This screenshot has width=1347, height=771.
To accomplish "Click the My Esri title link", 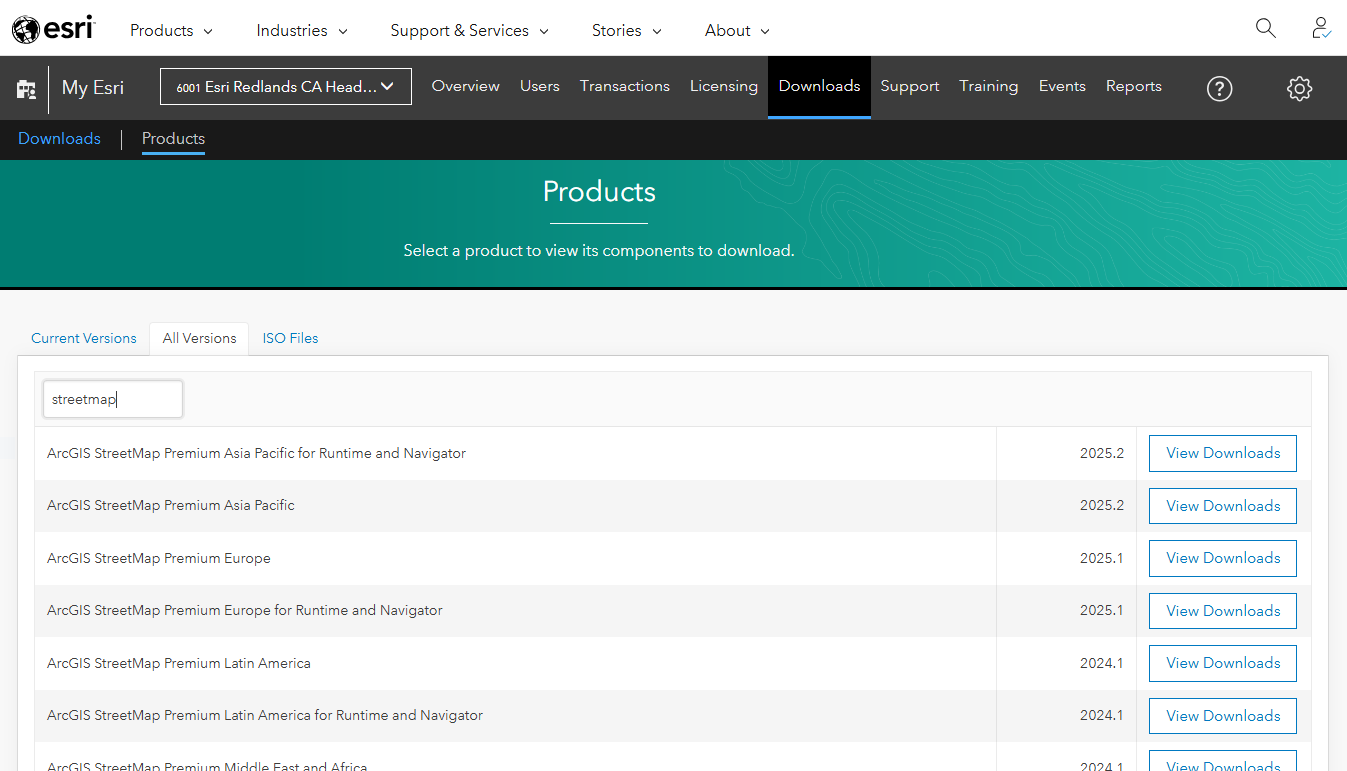I will coord(93,88).
